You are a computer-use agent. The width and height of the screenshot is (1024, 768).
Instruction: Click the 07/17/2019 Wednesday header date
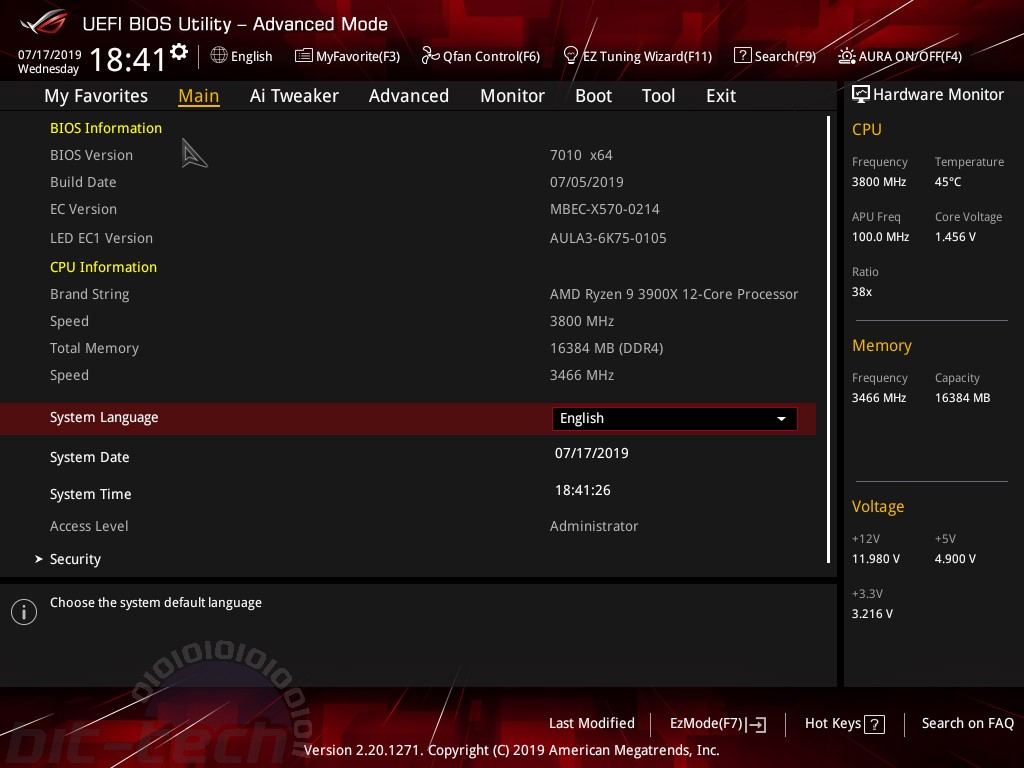coord(49,61)
